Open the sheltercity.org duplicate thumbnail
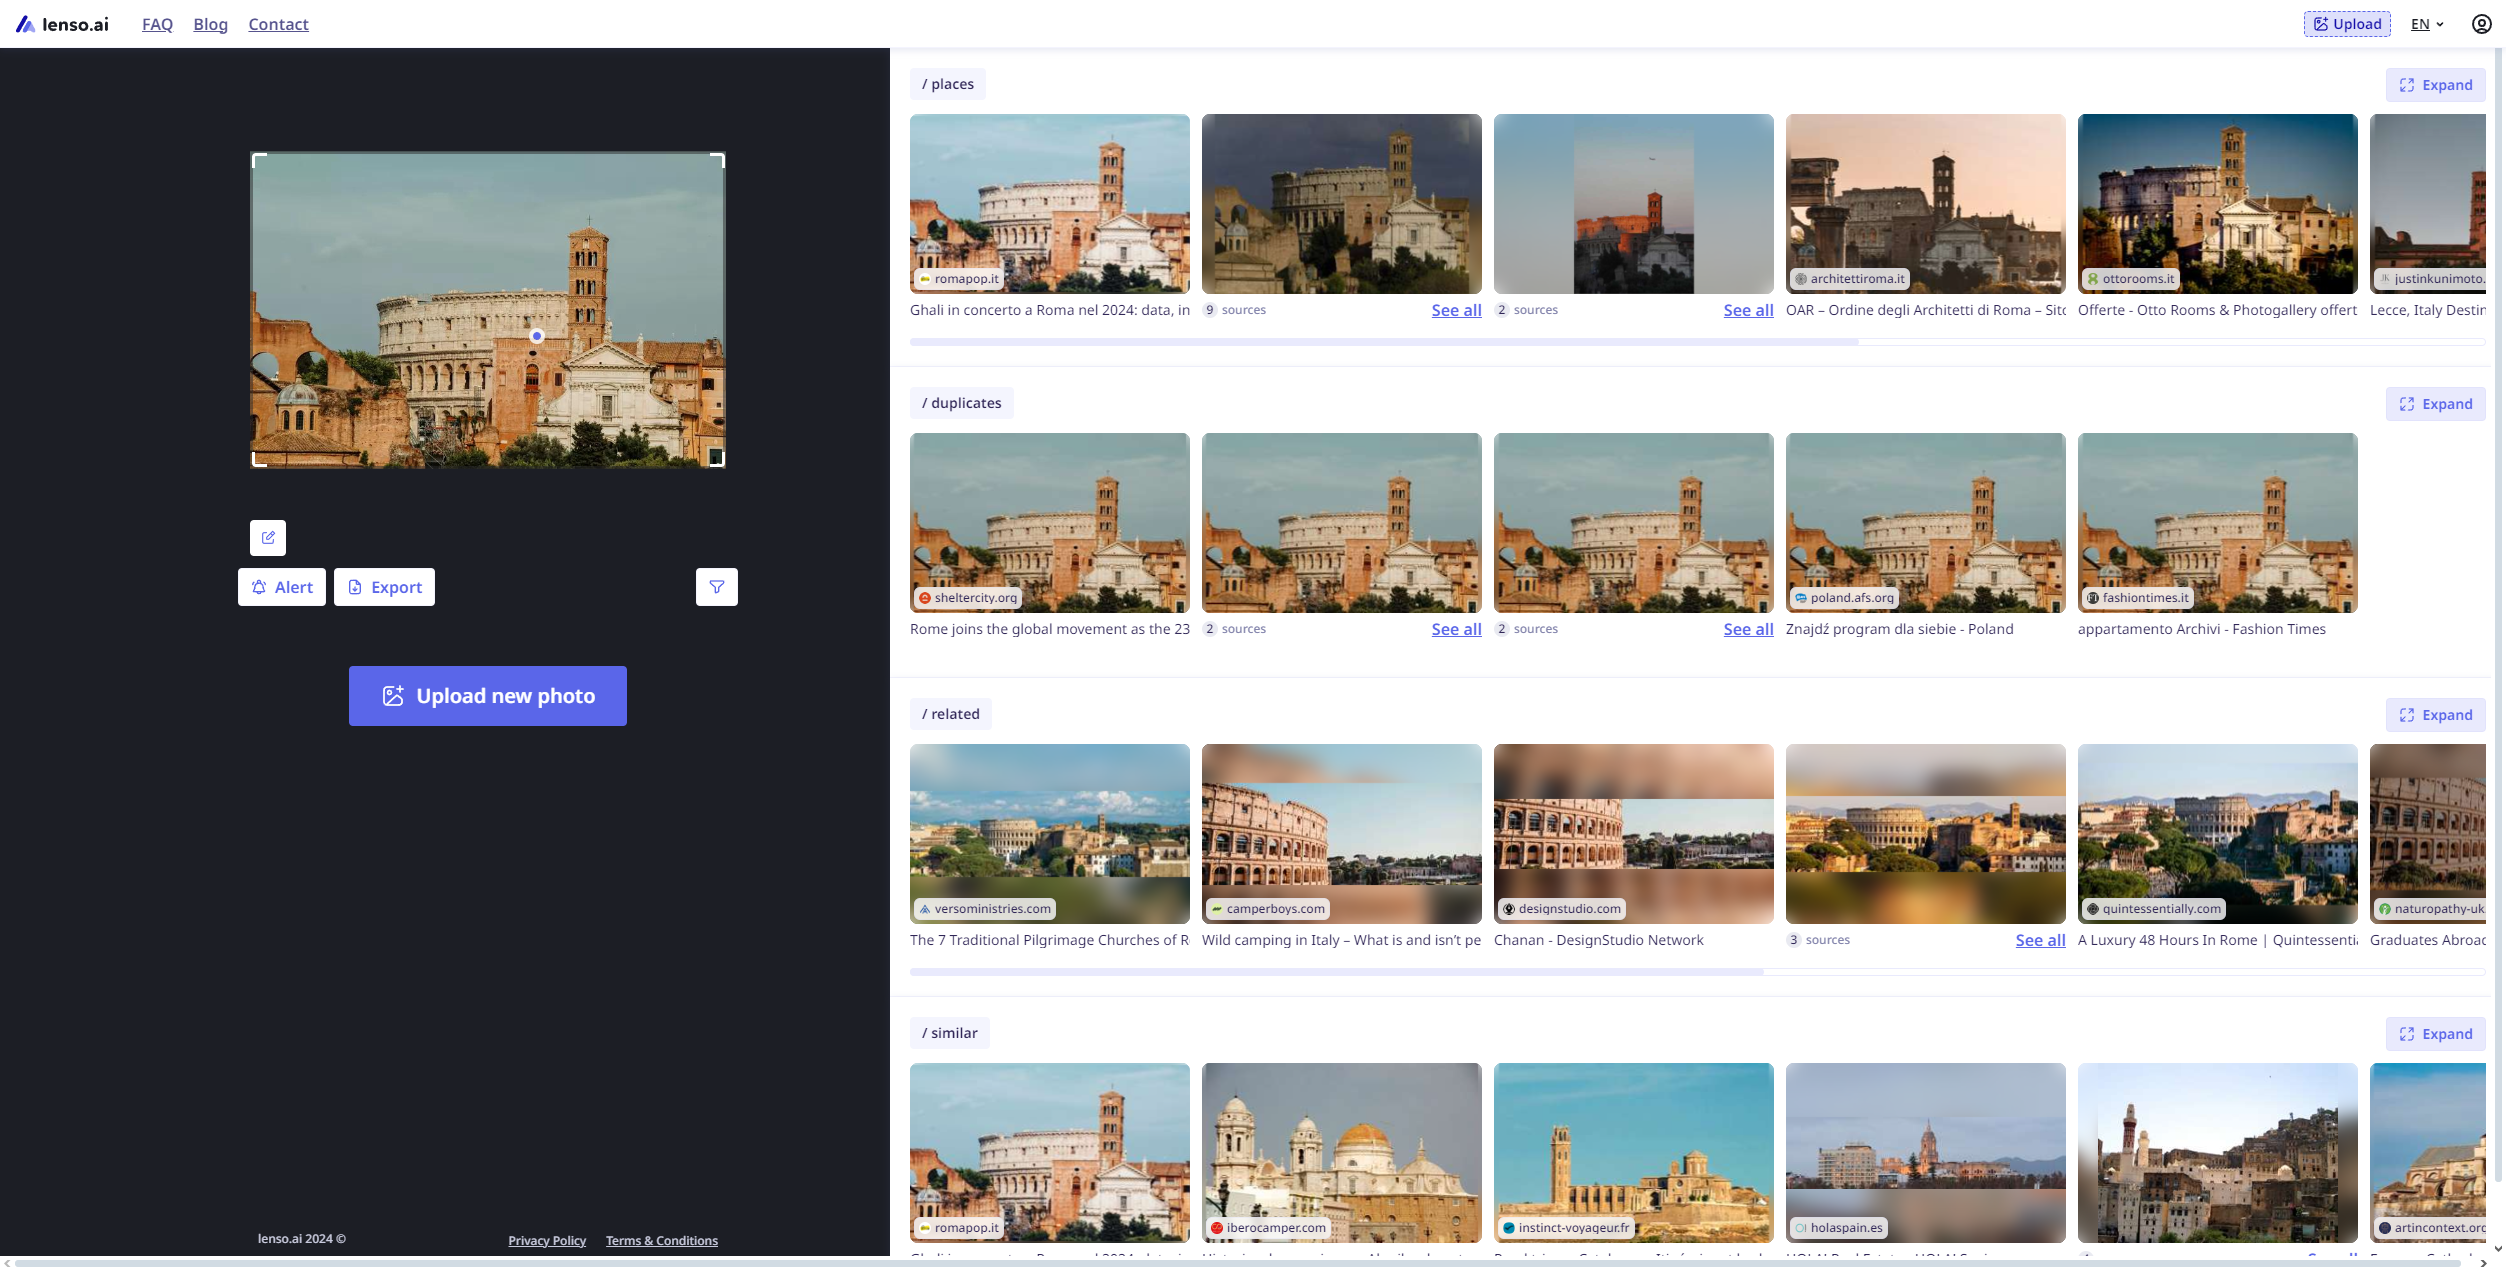 [1049, 522]
